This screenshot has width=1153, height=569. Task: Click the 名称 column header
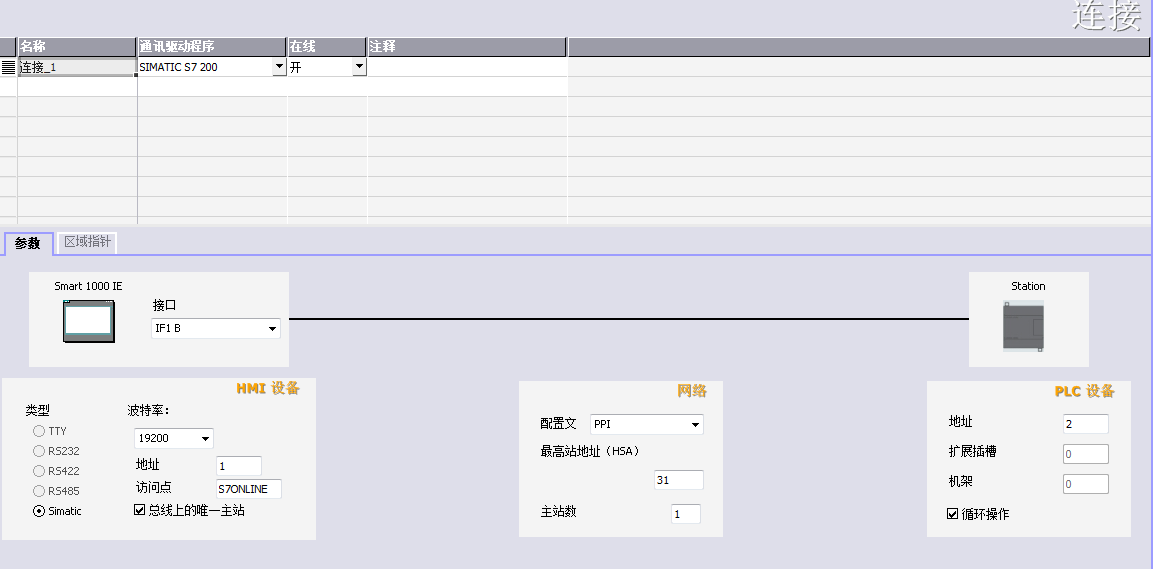coord(77,46)
